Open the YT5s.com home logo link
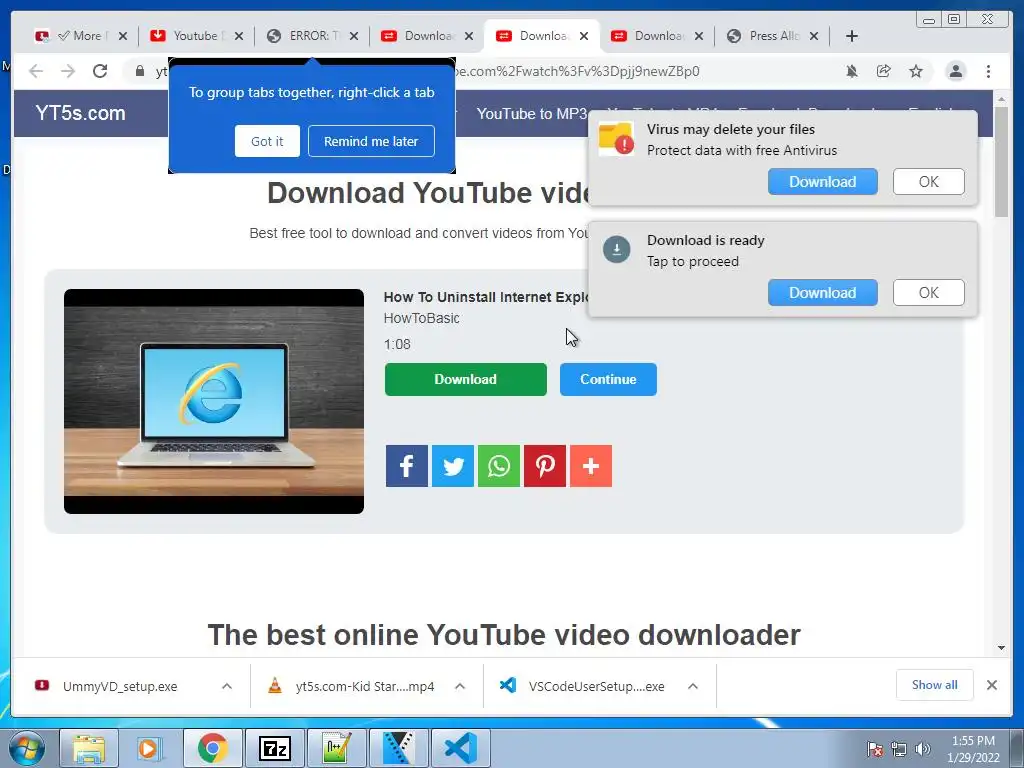Viewport: 1024px width, 768px height. [x=80, y=113]
